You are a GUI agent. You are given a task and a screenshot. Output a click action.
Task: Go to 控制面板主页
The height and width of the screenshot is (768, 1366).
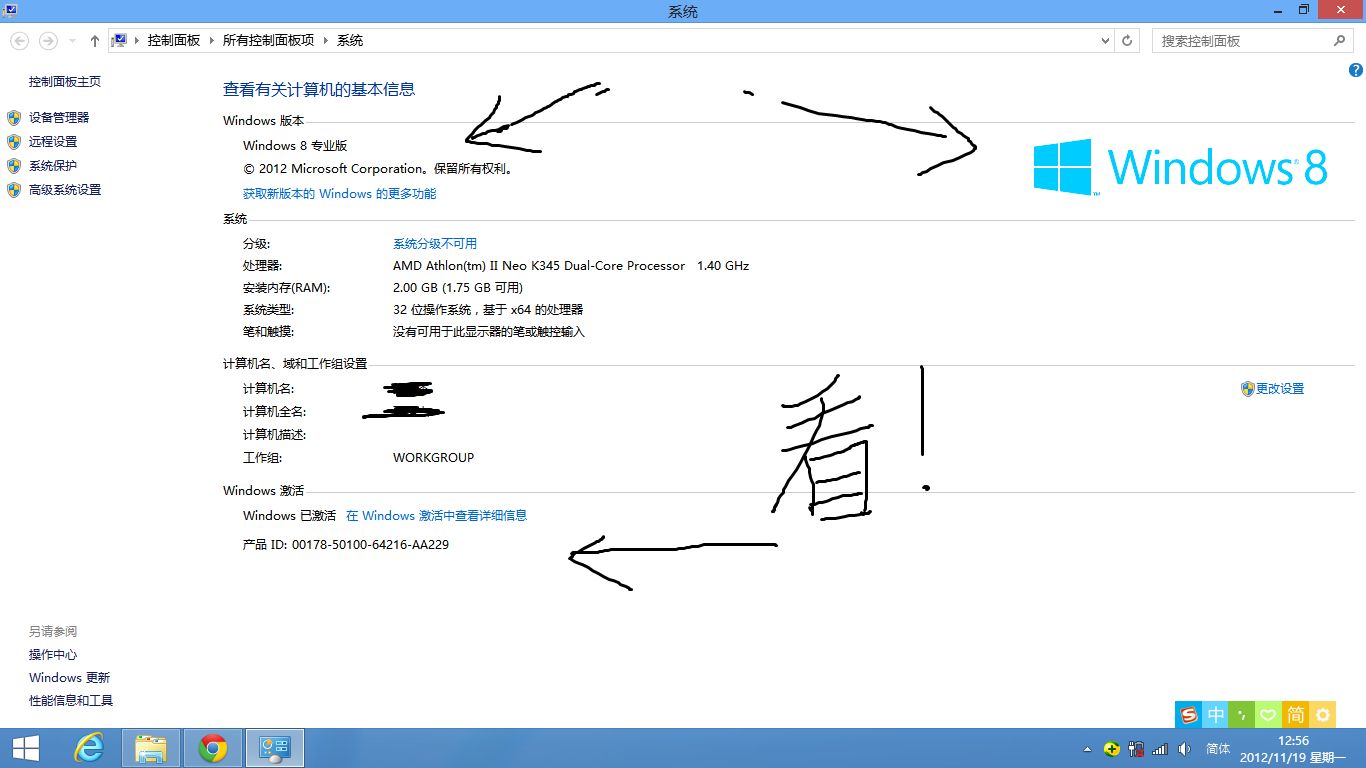click(65, 82)
